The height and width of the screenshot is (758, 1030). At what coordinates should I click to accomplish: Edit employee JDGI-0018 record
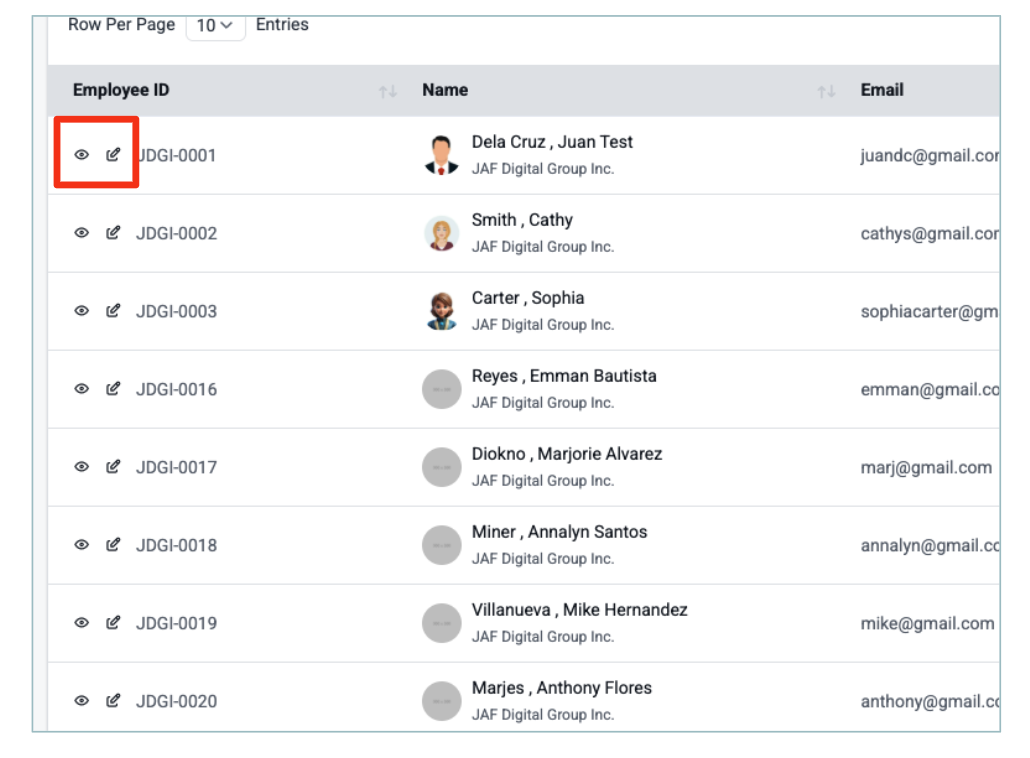click(113, 545)
